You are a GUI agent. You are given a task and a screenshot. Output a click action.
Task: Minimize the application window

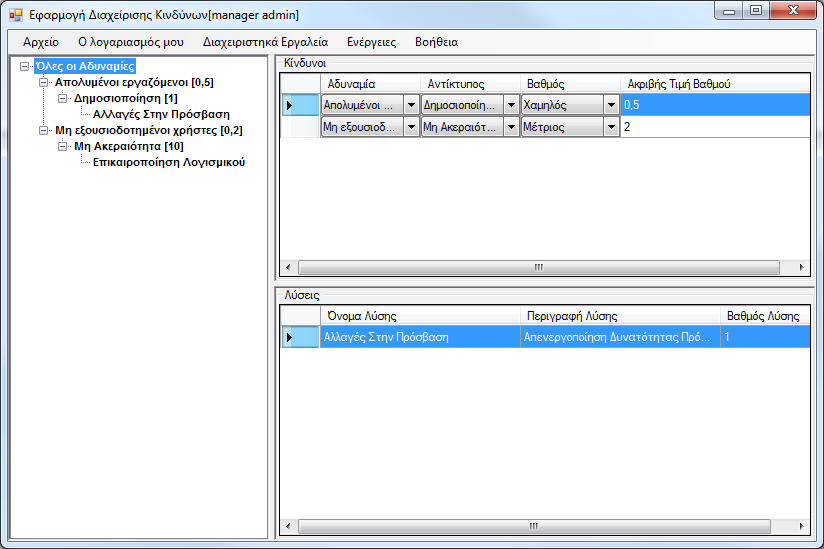pyautogui.click(x=729, y=11)
